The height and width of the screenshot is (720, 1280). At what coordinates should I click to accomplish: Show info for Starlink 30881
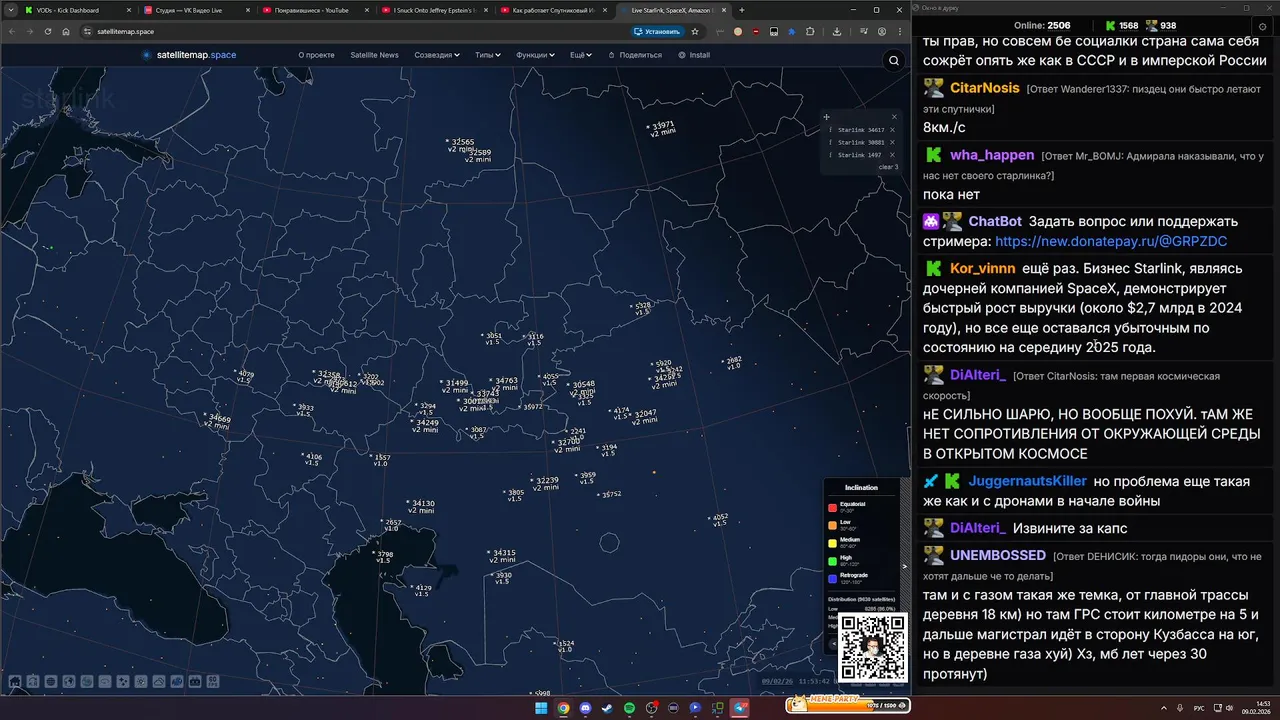830,142
